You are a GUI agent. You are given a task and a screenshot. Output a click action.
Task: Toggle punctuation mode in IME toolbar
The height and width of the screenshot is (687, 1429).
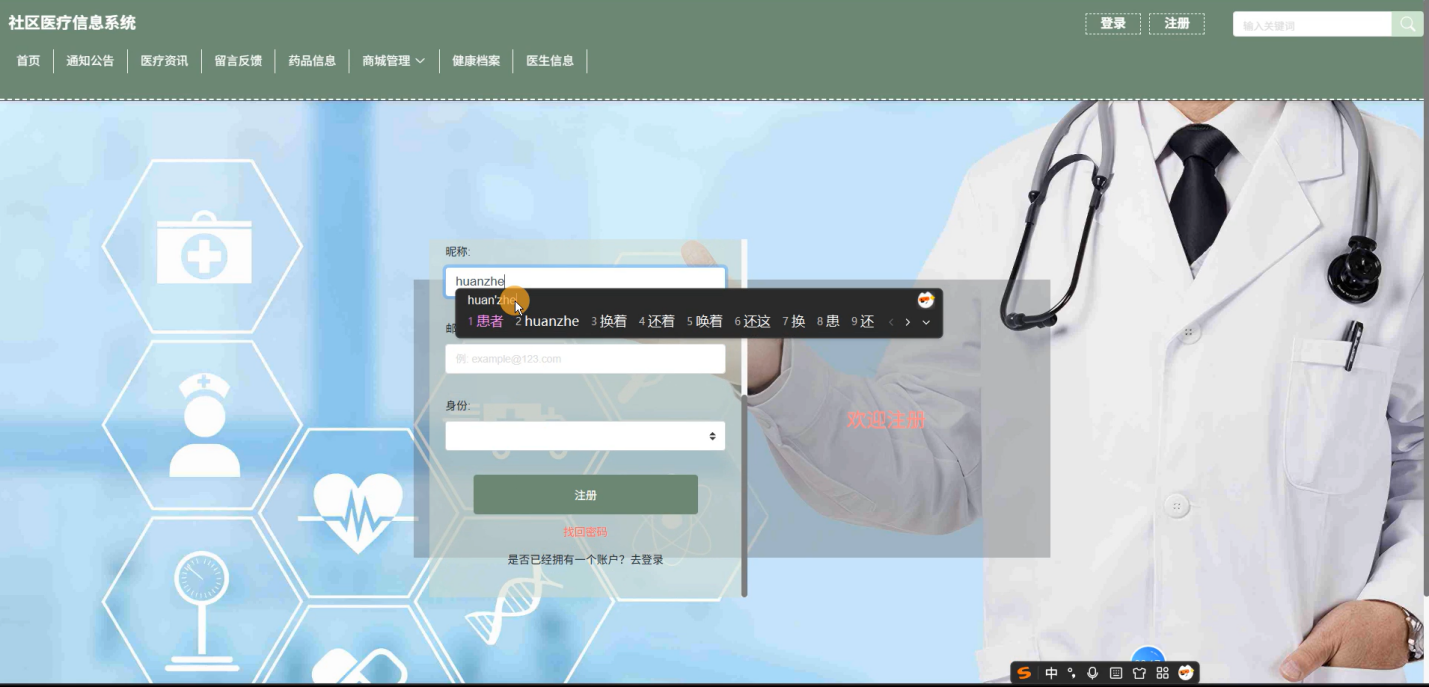[x=1072, y=673]
